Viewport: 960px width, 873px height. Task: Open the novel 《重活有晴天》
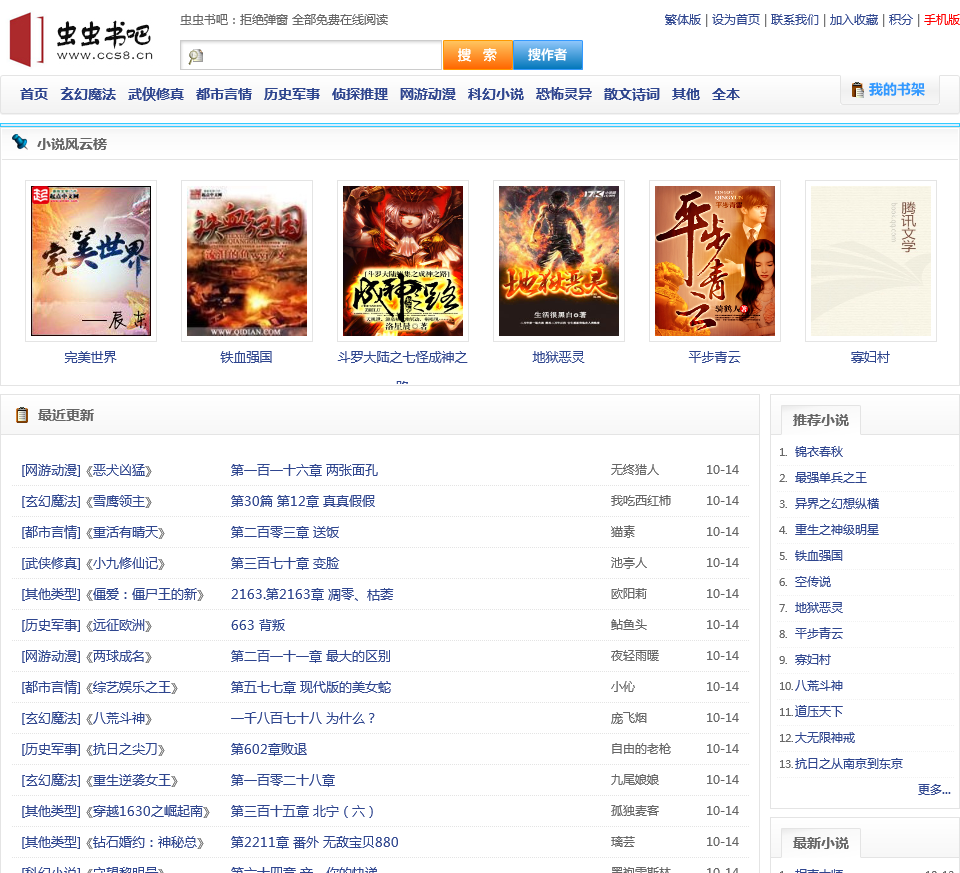click(126, 533)
